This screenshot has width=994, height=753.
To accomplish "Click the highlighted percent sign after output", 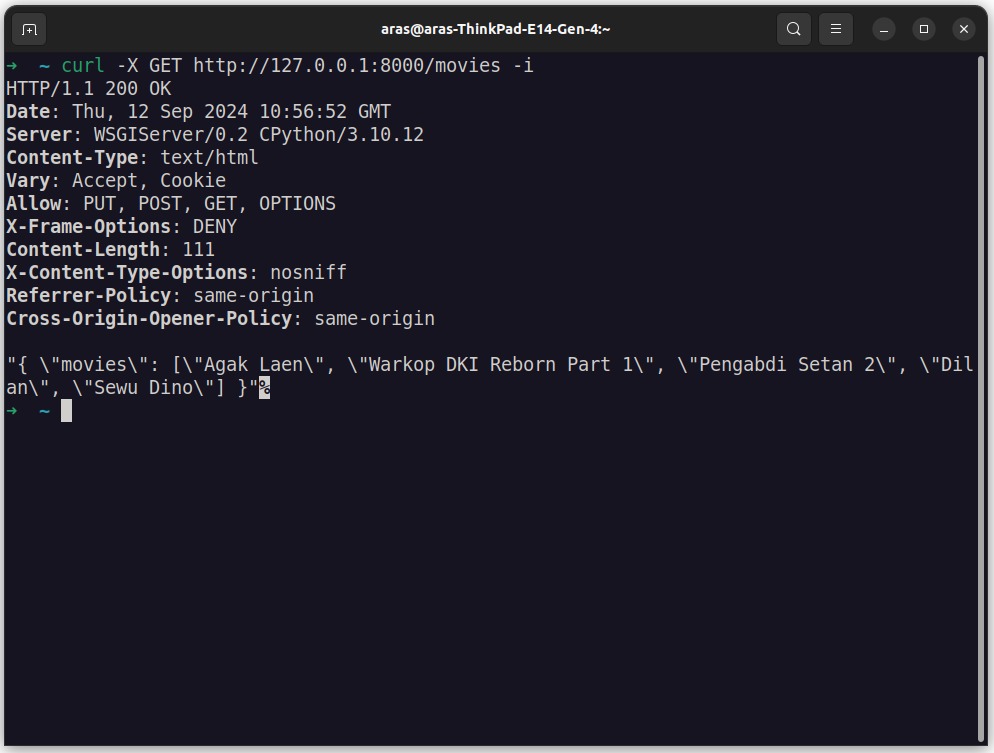I will [x=264, y=387].
